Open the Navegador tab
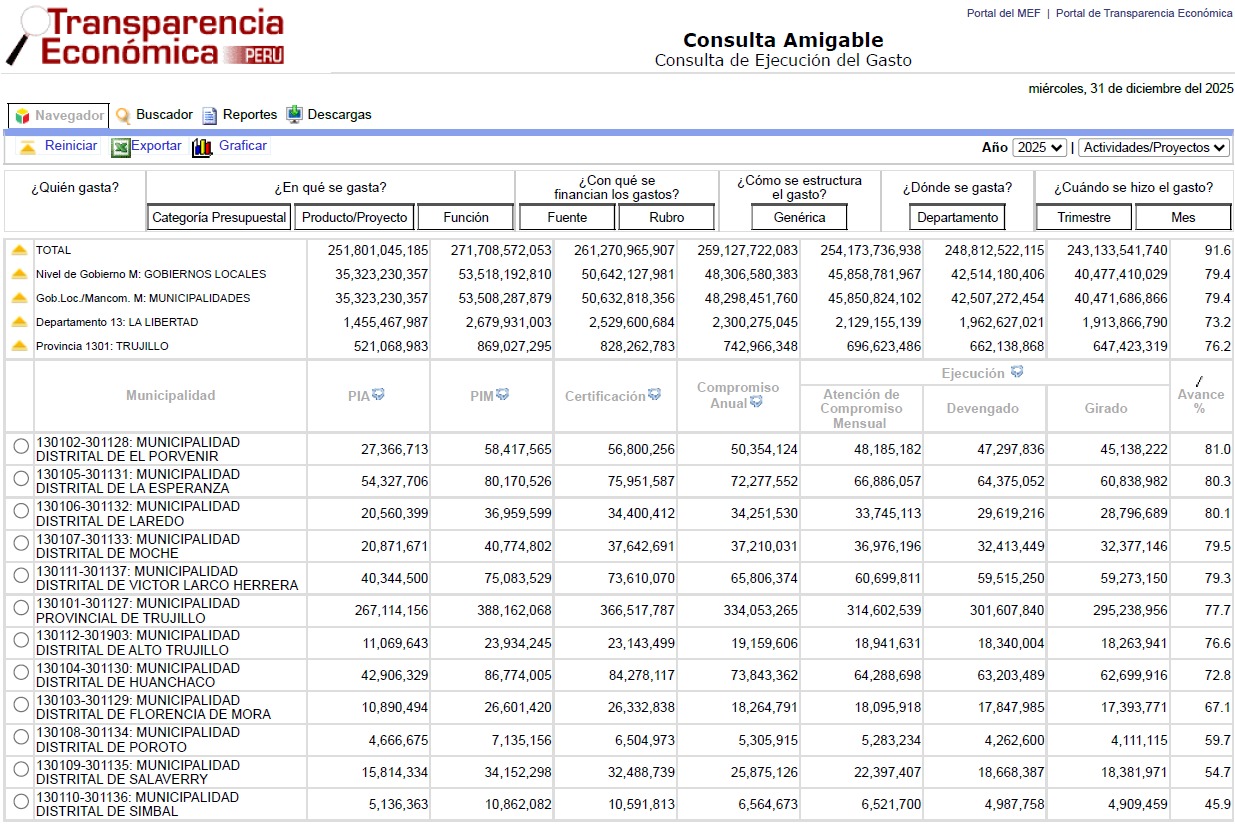The image size is (1235, 830). click(59, 116)
